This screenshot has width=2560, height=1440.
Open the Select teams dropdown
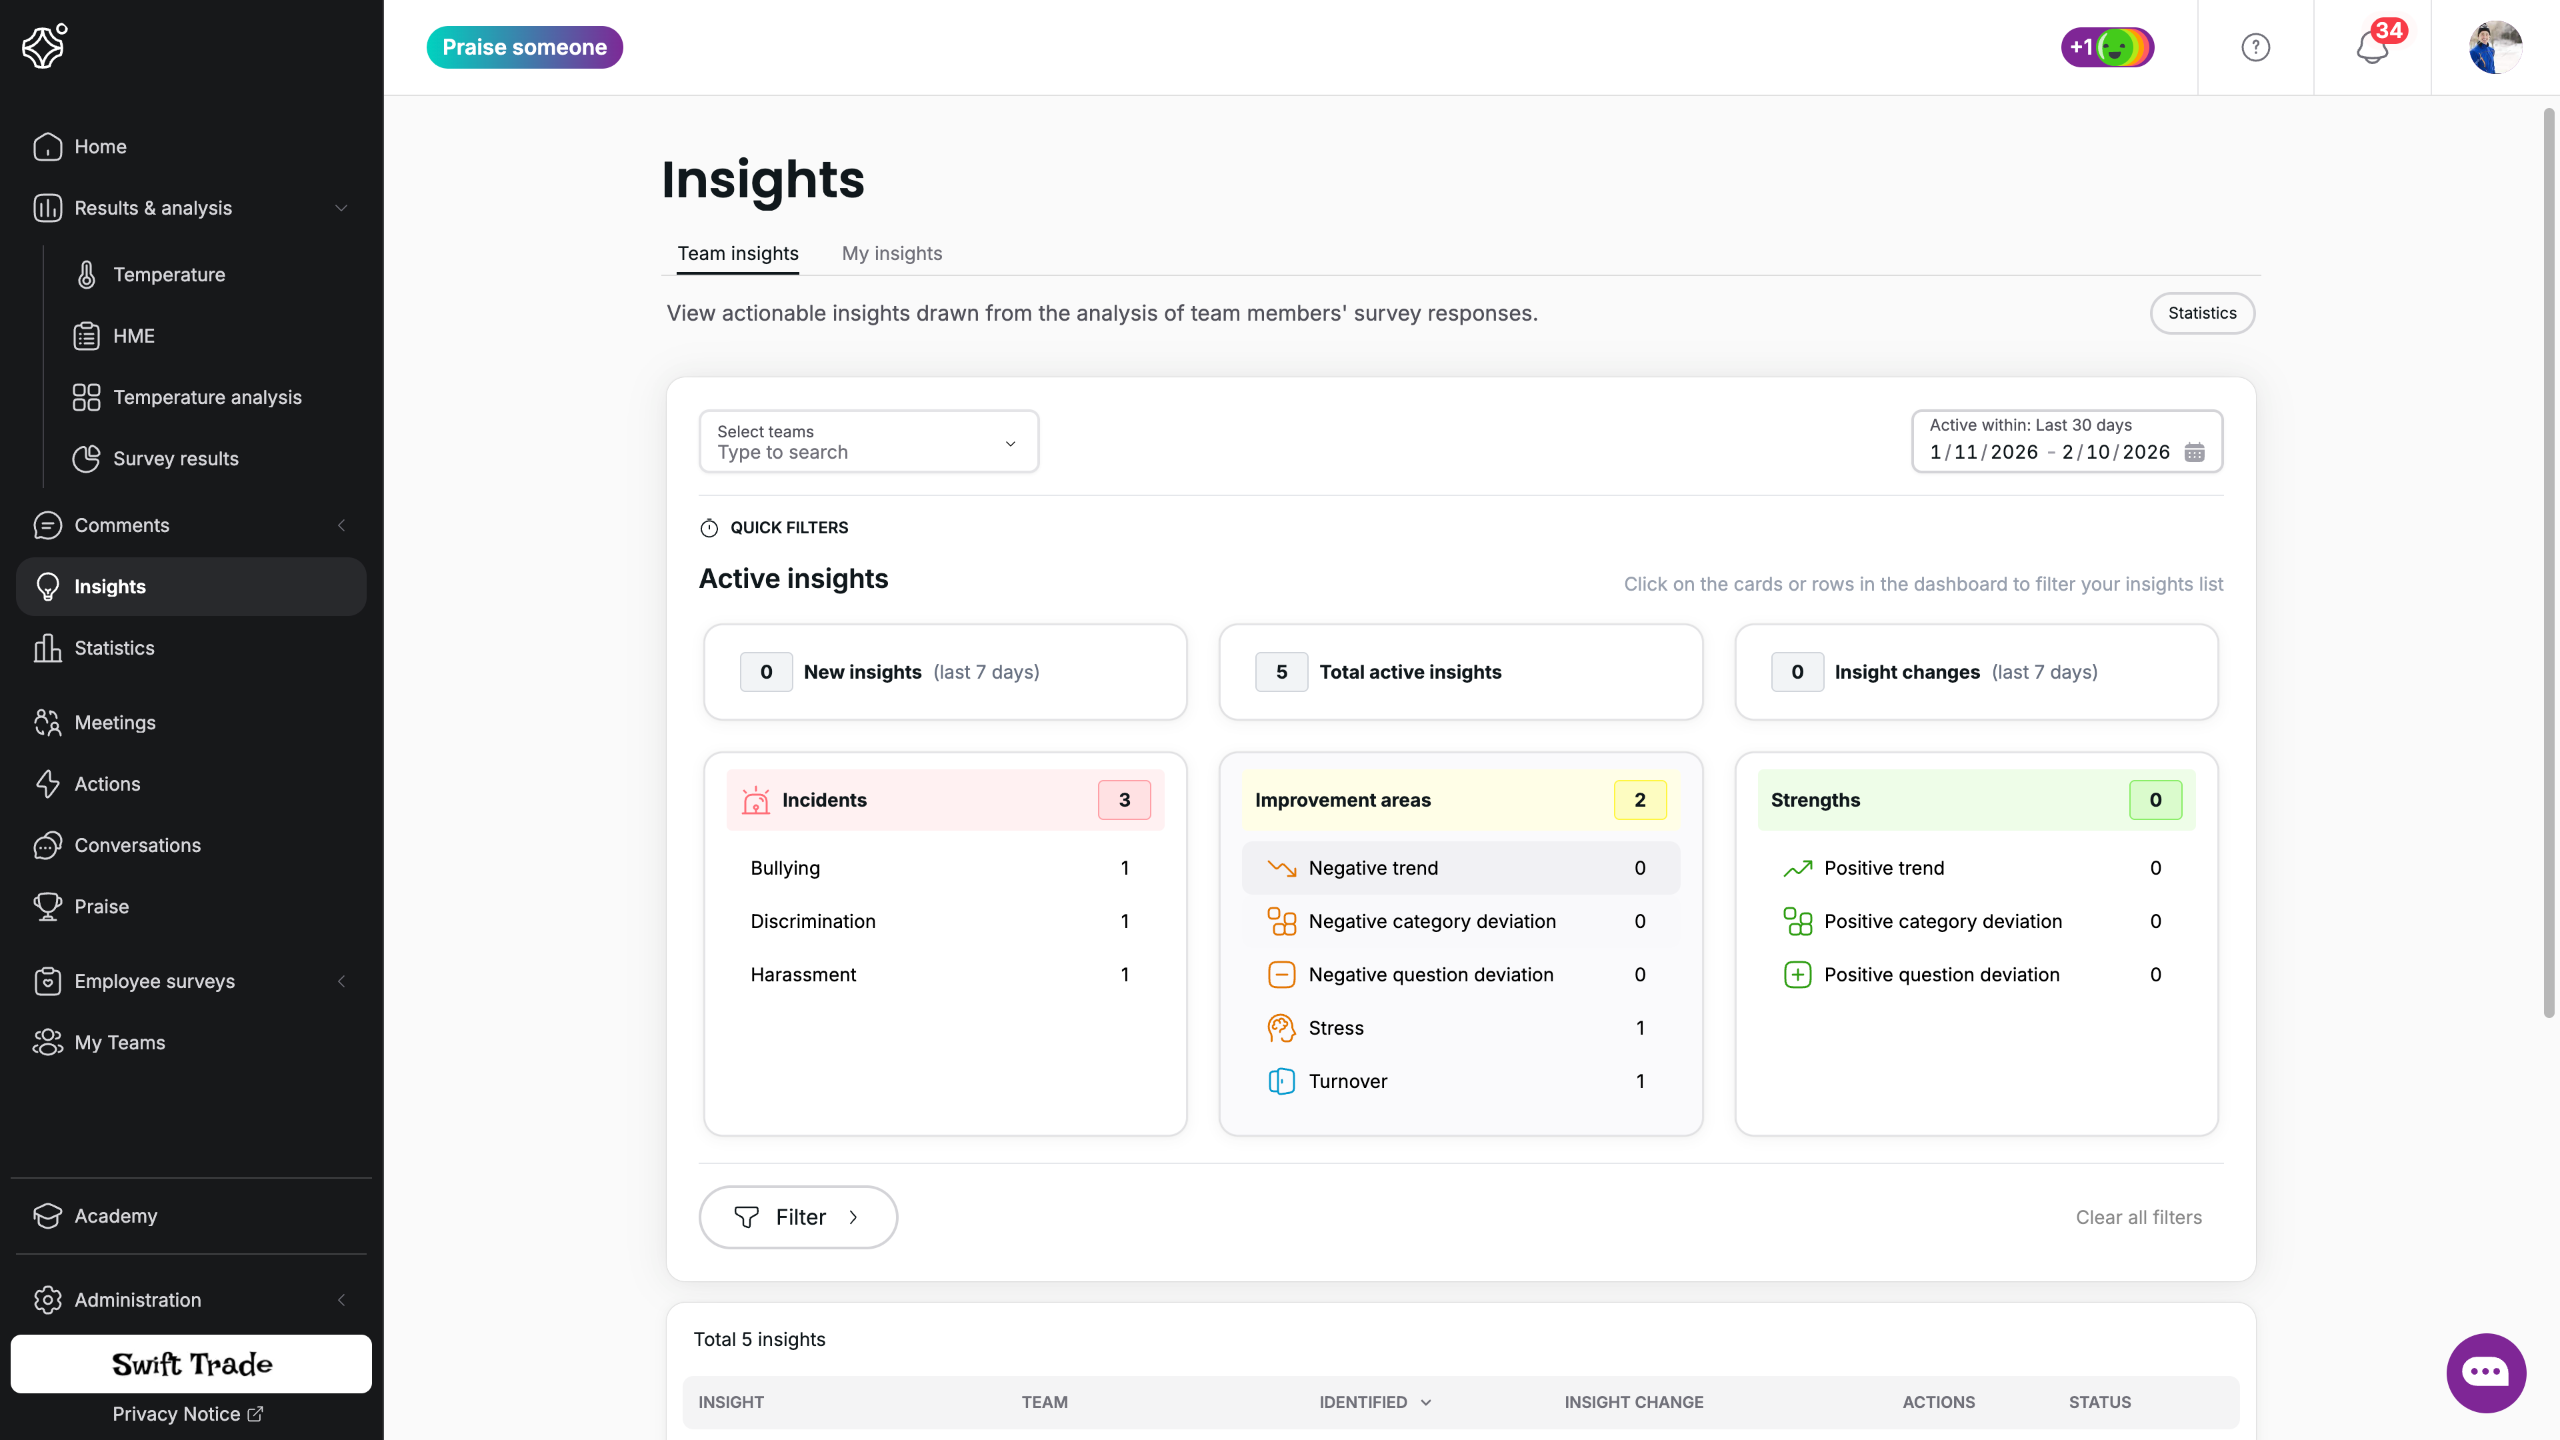(x=868, y=442)
